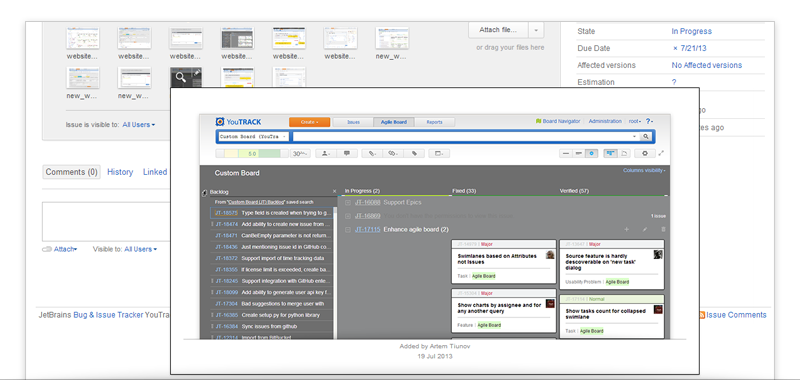
Task: Open the Issue is visible to All Users dropdown
Action: pyautogui.click(x=139, y=124)
